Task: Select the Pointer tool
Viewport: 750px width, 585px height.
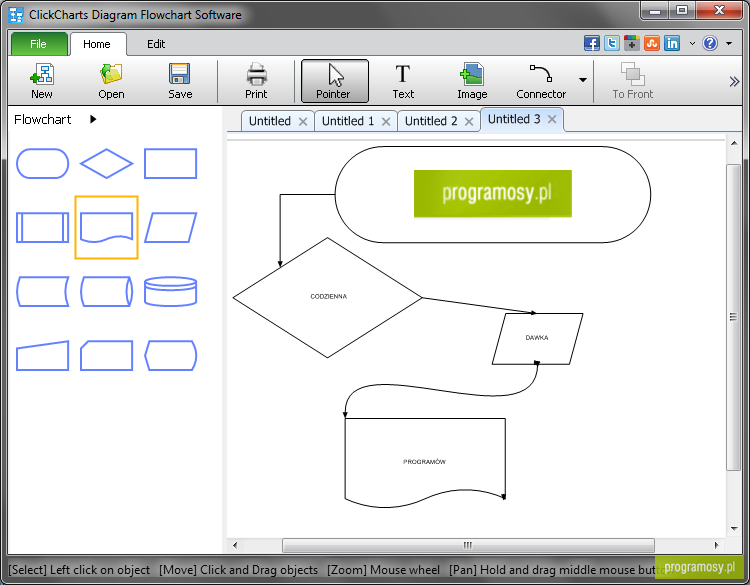Action: (335, 81)
